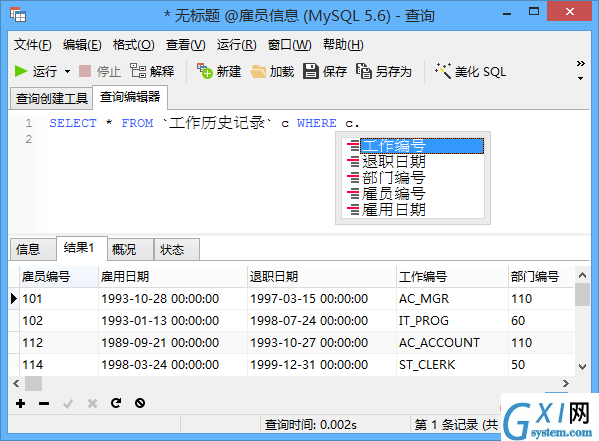Open the Format (格式) menu
The height and width of the screenshot is (441, 599).
point(134,45)
